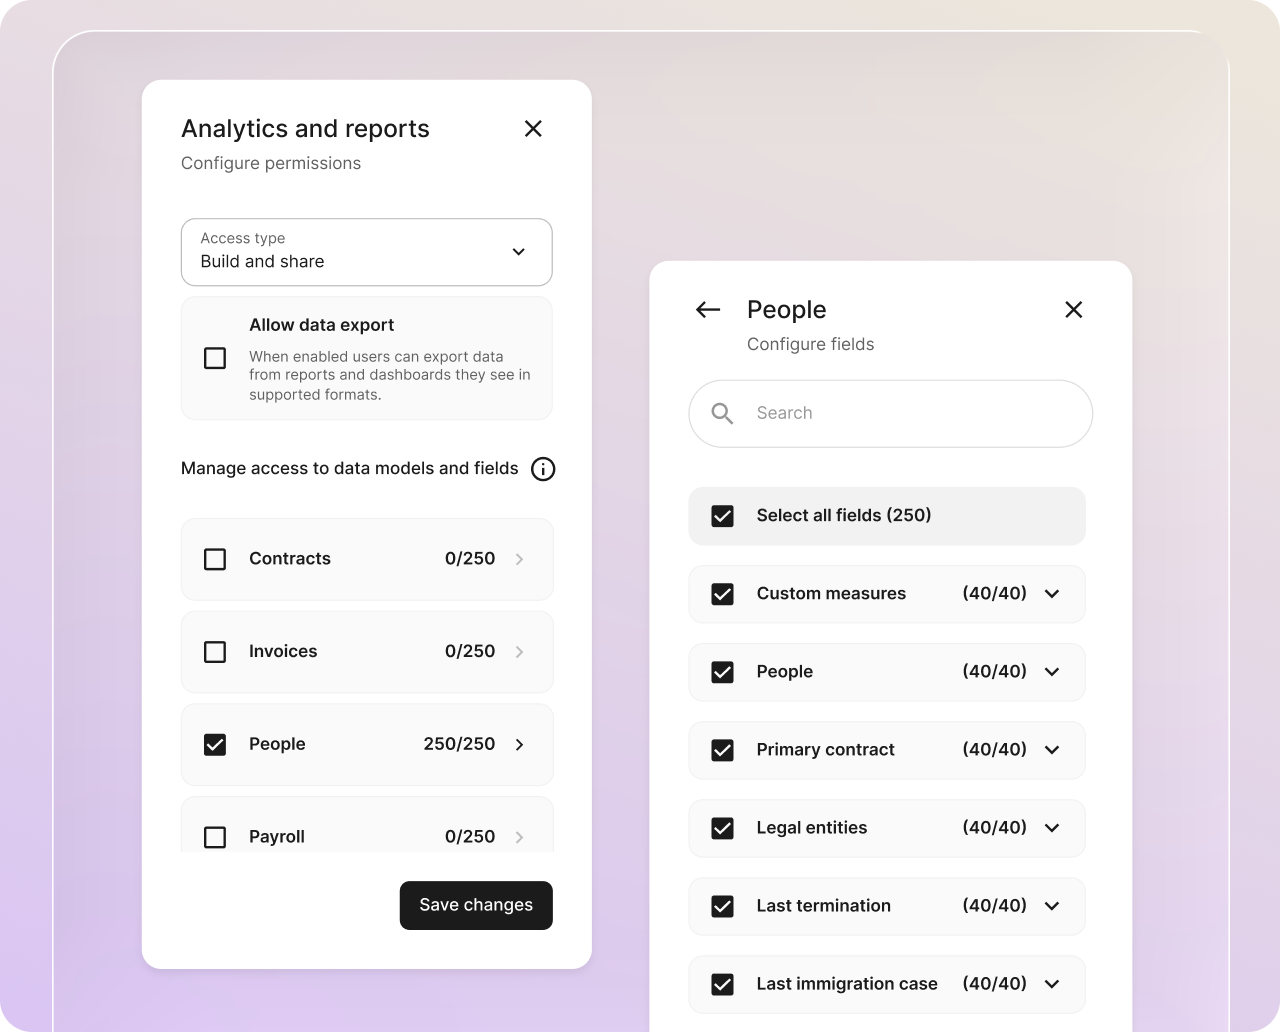The image size is (1280, 1032).
Task: Focus the Search fields input
Action: 890,413
